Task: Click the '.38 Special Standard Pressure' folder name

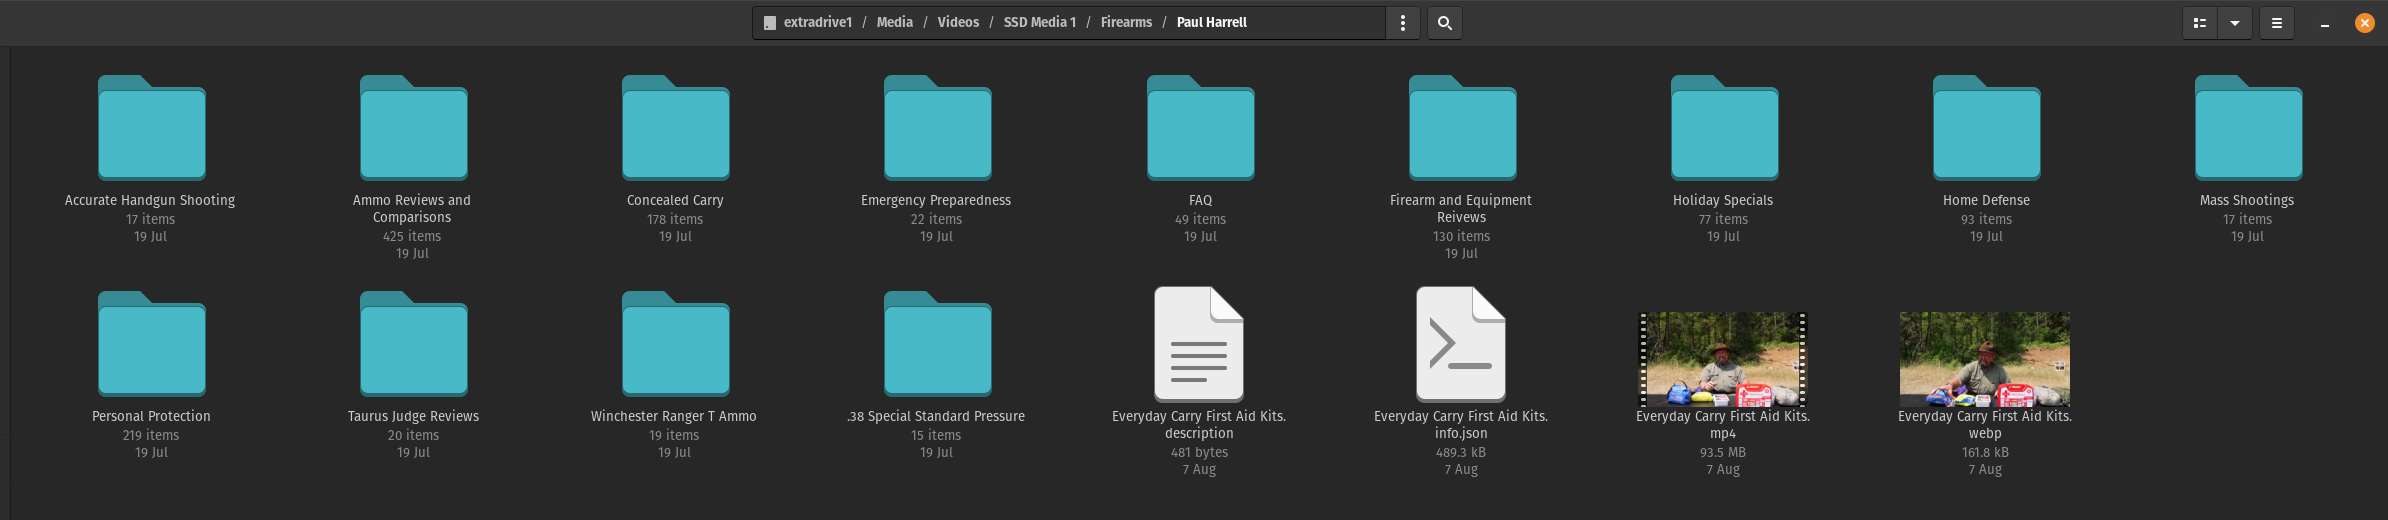Action: (936, 416)
